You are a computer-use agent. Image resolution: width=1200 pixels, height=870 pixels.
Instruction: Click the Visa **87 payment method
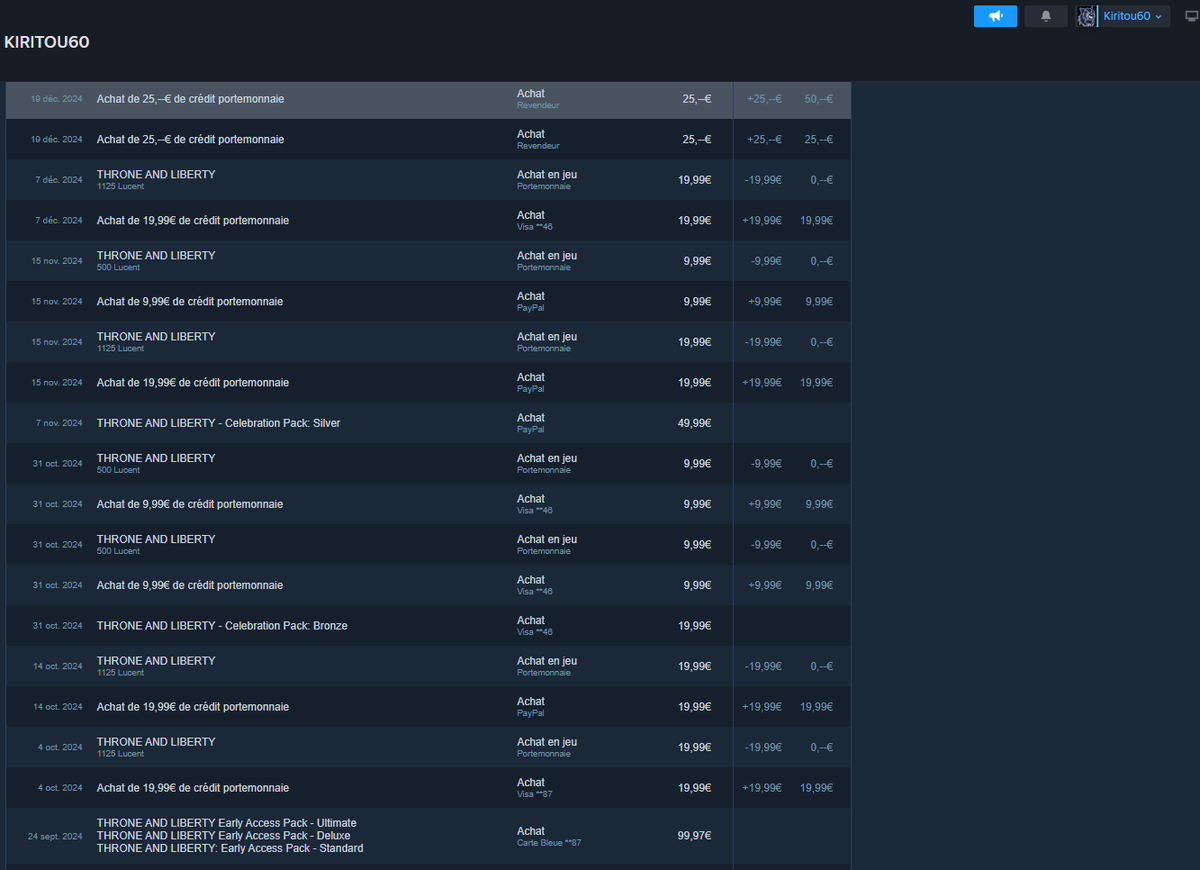tap(535, 794)
